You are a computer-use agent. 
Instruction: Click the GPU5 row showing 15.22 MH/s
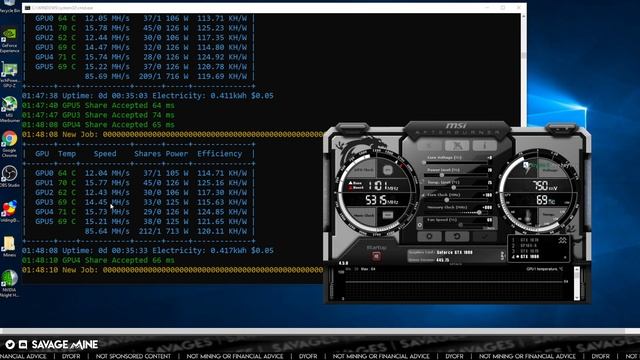pyautogui.click(x=141, y=67)
